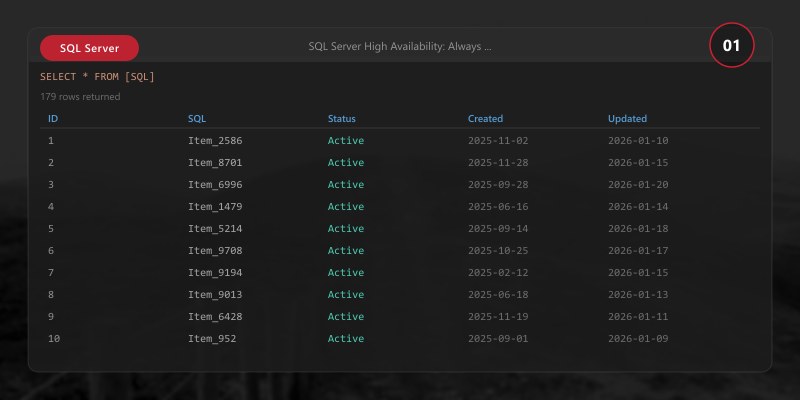Click the Created column header

485,118
